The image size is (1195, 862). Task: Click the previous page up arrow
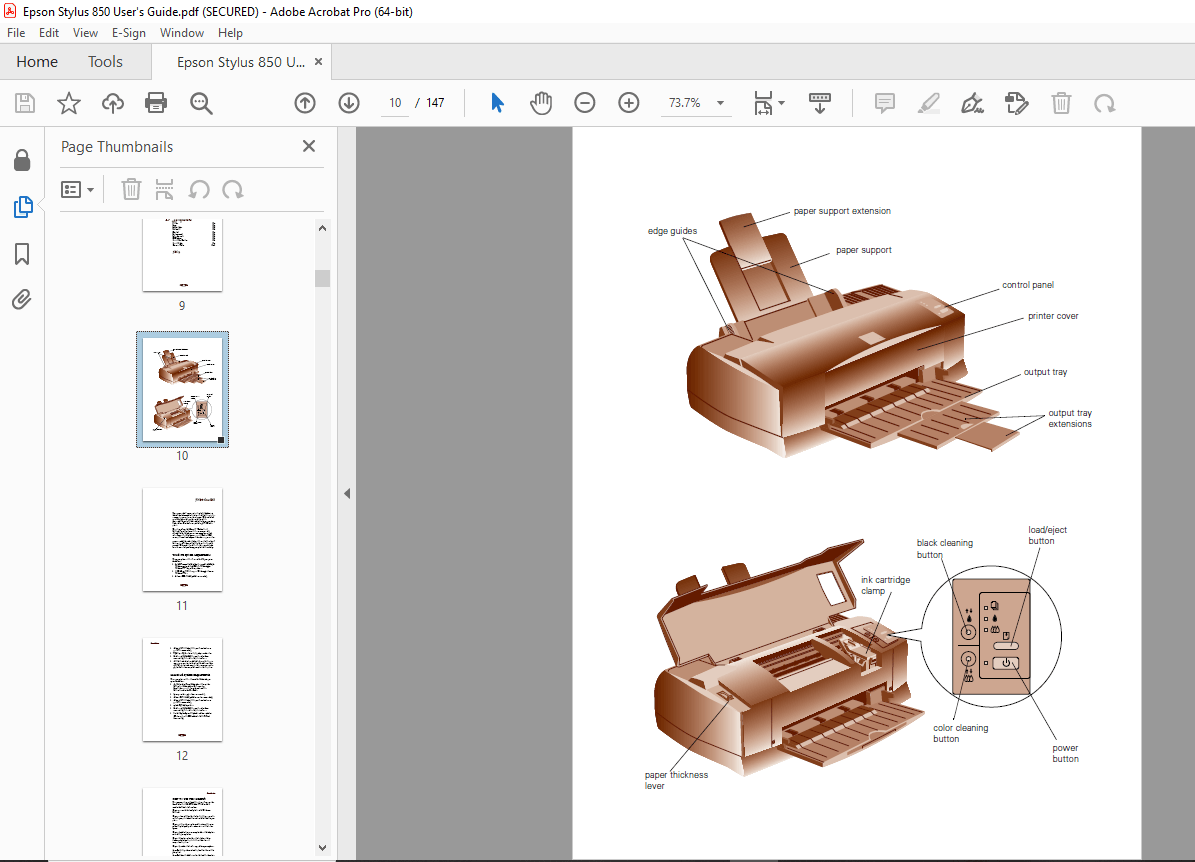tap(305, 103)
